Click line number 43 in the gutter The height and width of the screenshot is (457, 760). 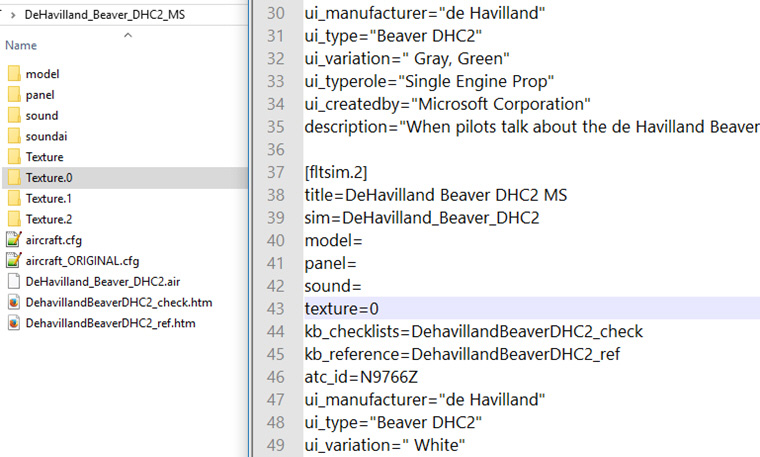(277, 308)
